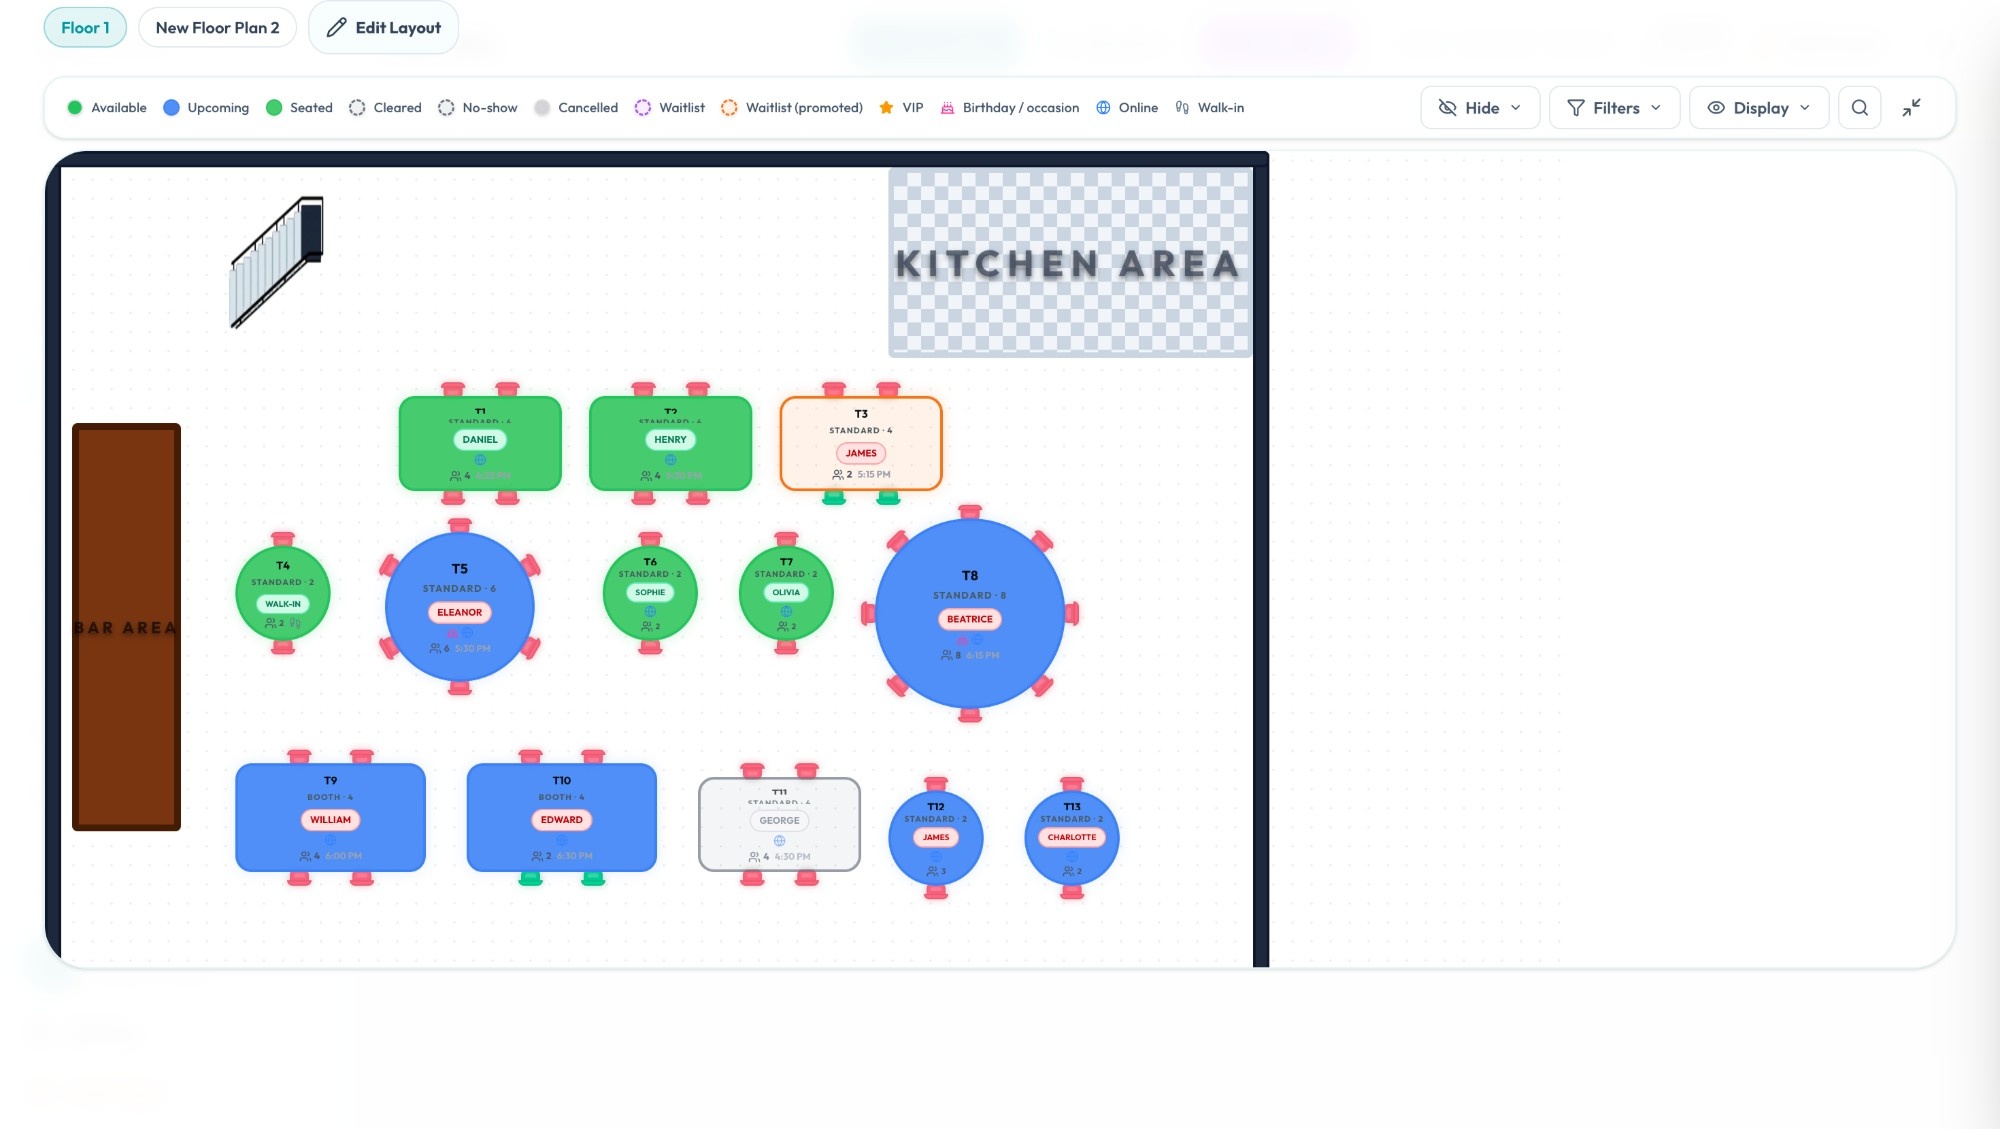Click the OLIVIA badge on table T7

(786, 592)
